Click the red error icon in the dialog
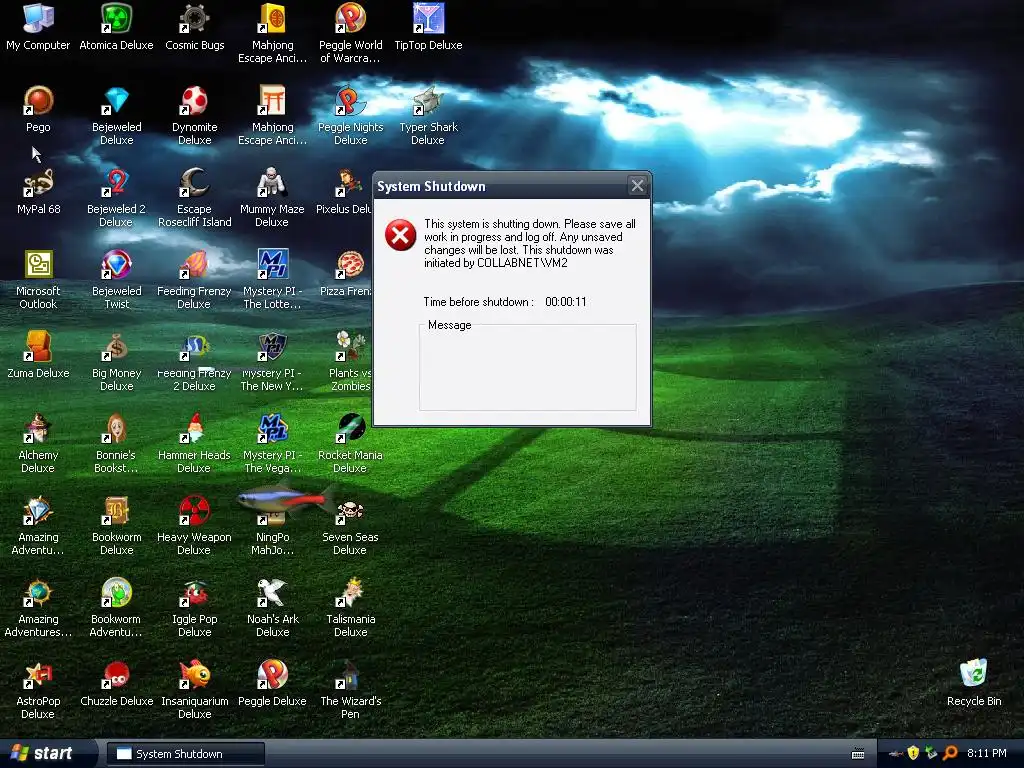 (x=400, y=235)
